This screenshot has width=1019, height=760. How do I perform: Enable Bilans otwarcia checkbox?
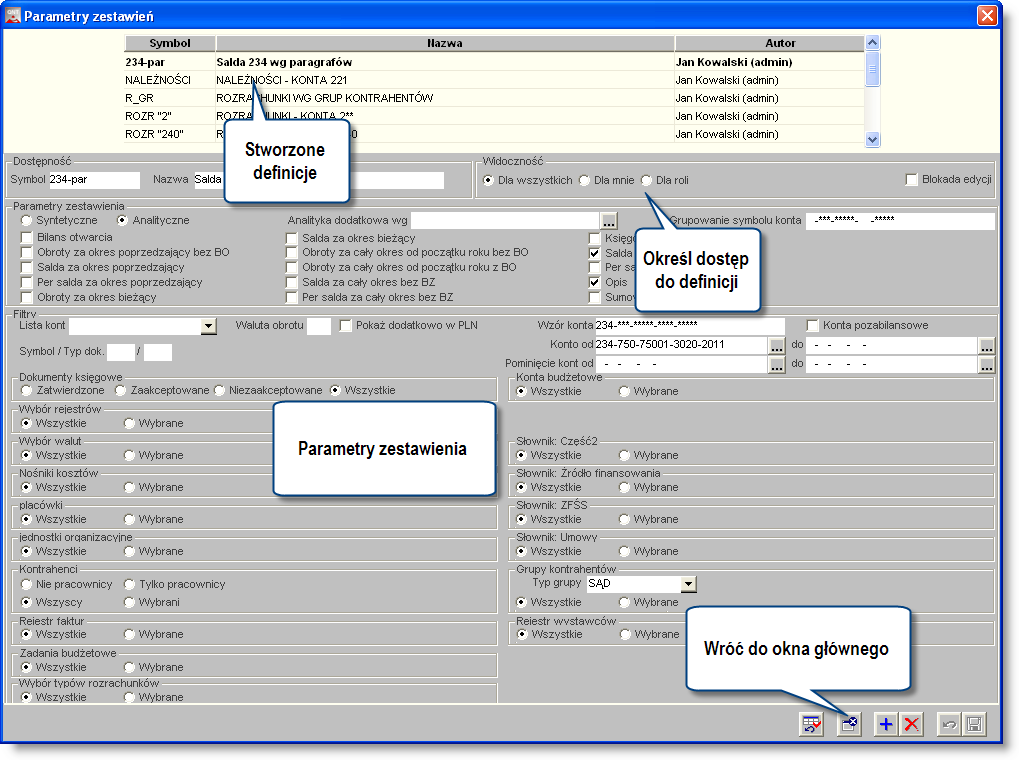point(27,237)
